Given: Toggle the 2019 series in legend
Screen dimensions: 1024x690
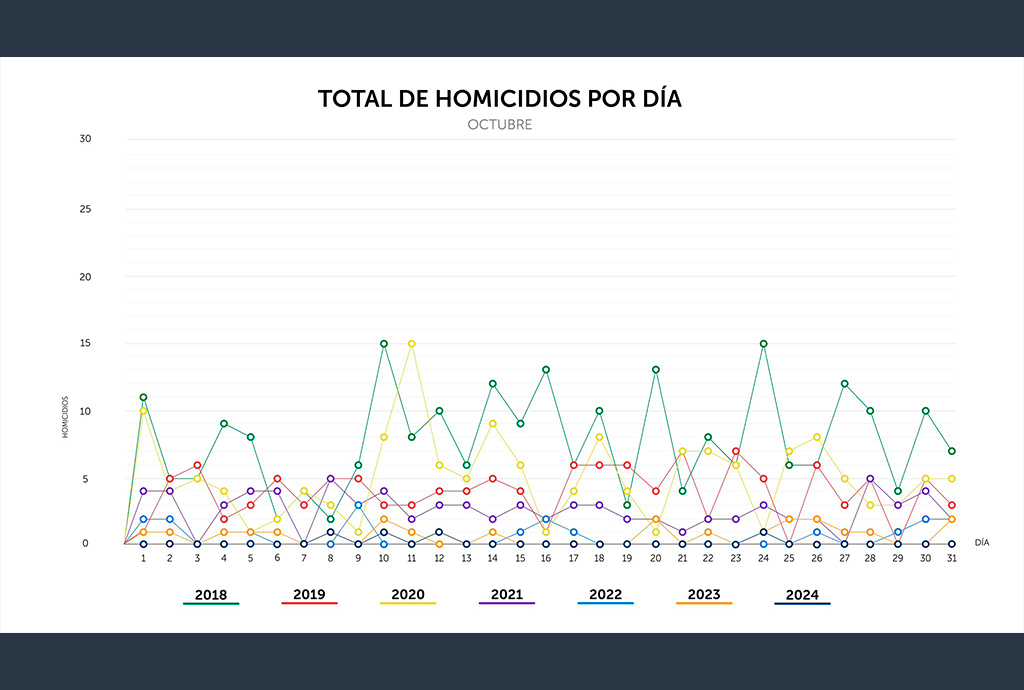Looking at the screenshot, I should pyautogui.click(x=309, y=595).
